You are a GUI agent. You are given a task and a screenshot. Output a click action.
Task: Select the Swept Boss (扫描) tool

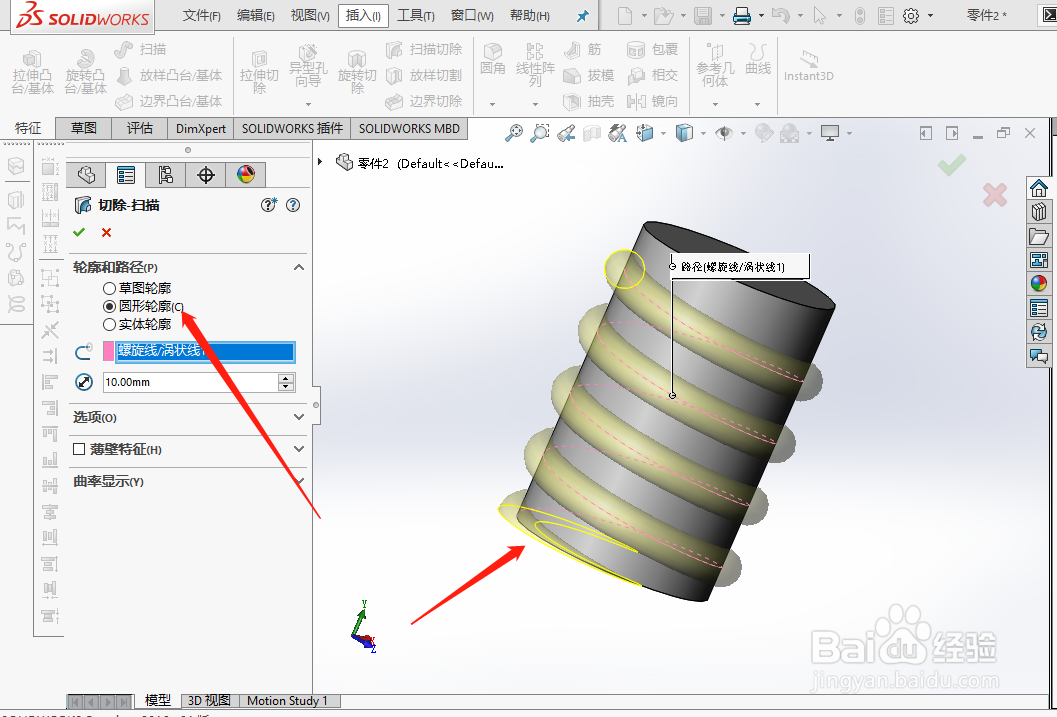tap(140, 49)
